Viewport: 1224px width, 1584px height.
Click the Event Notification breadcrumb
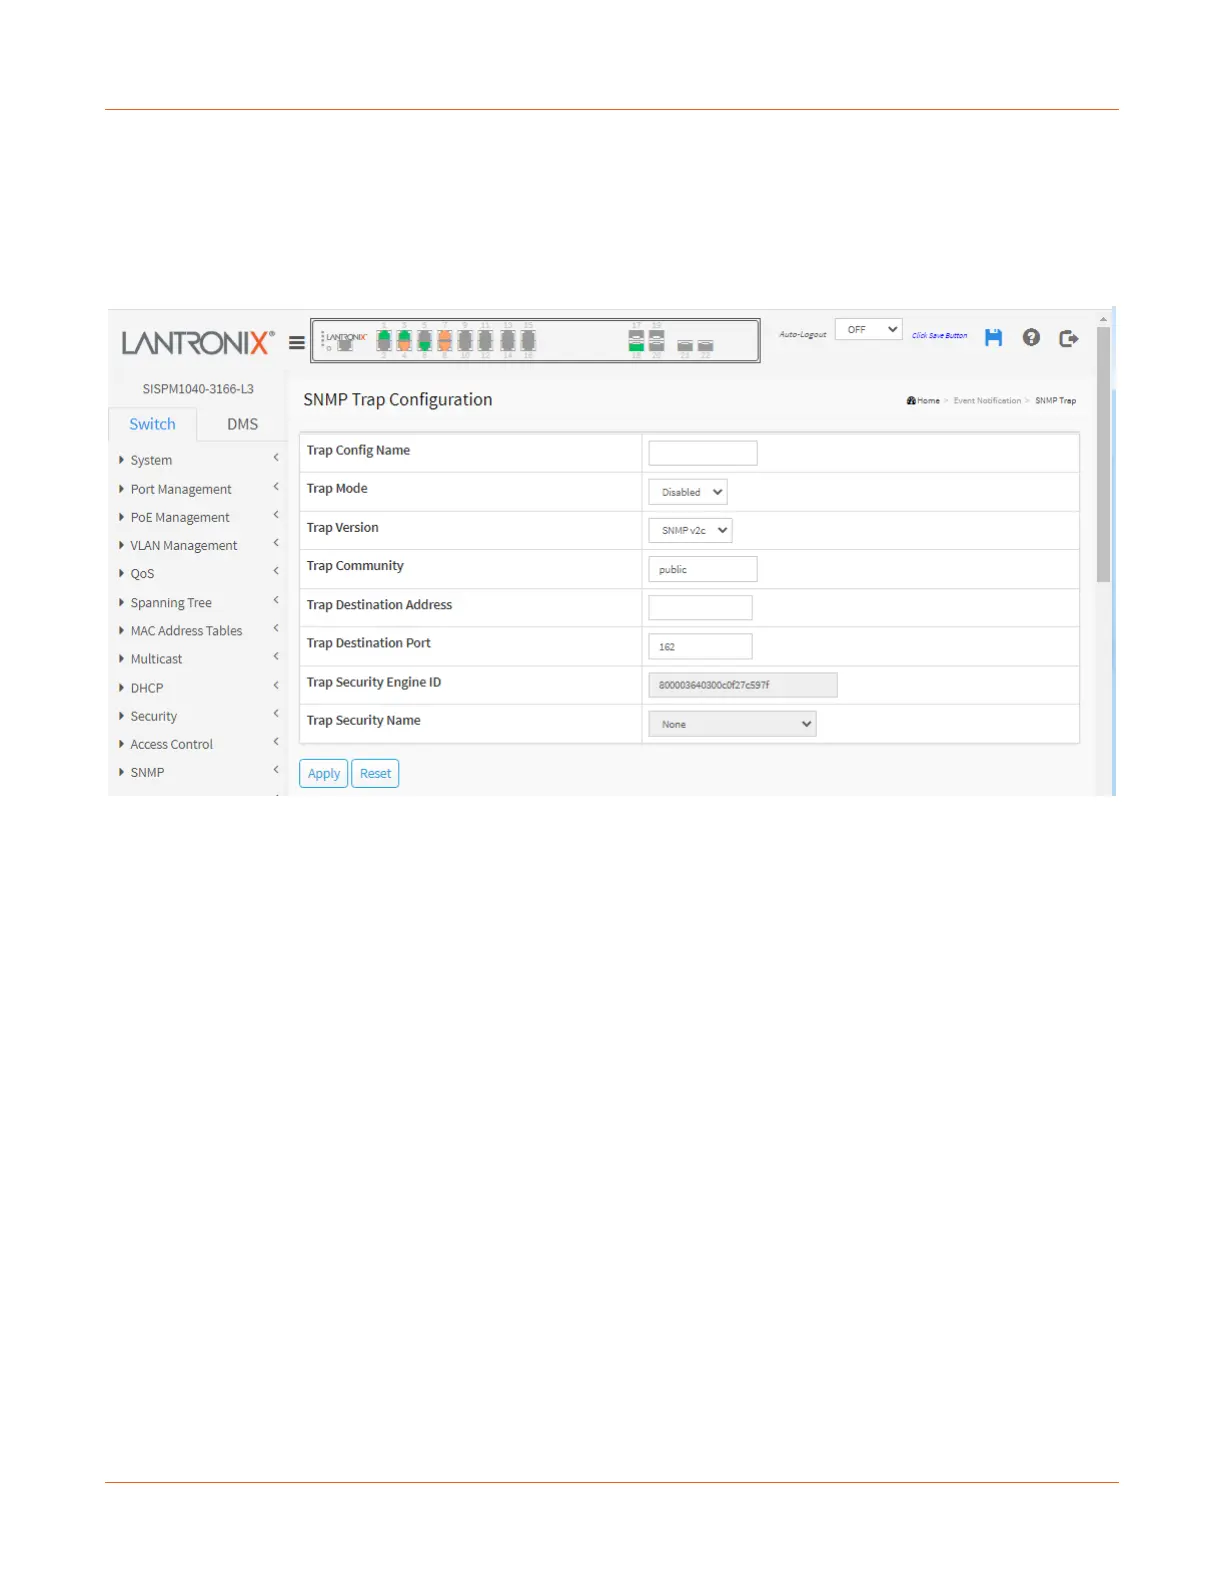tap(987, 401)
